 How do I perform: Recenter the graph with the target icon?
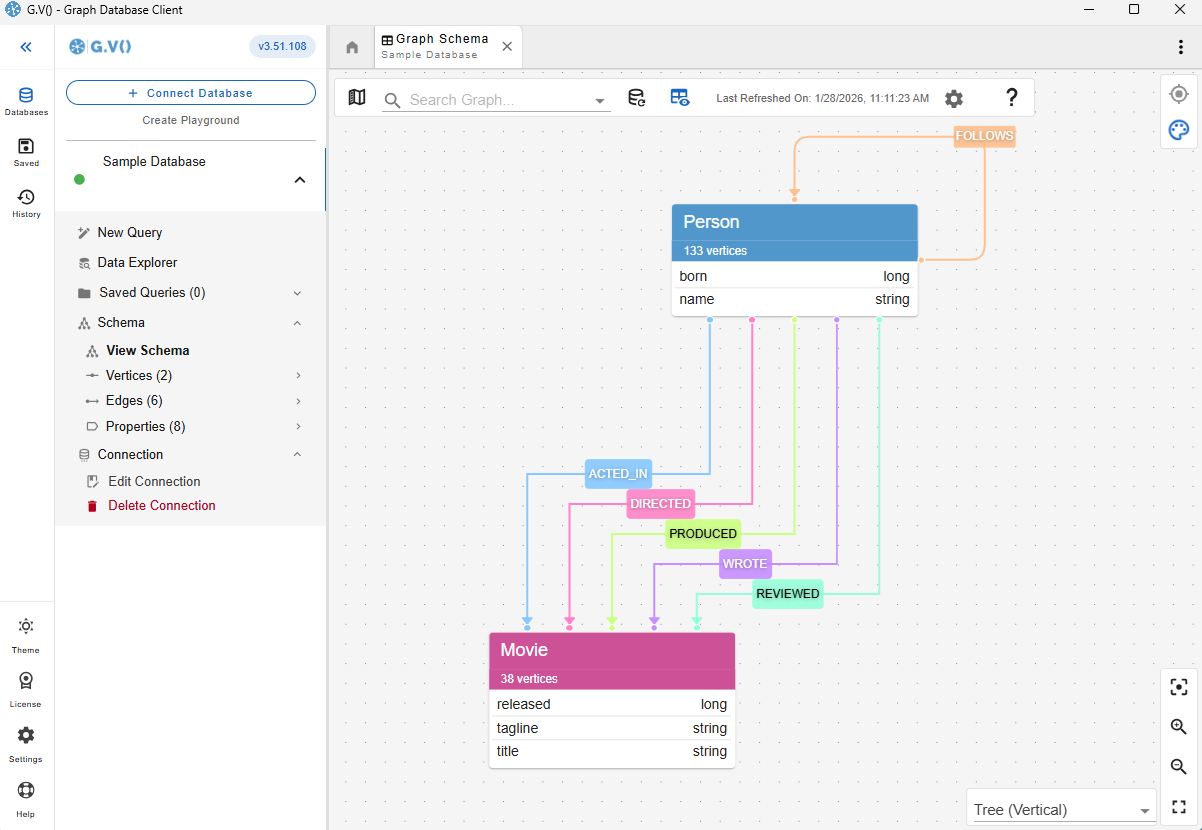tap(1178, 93)
